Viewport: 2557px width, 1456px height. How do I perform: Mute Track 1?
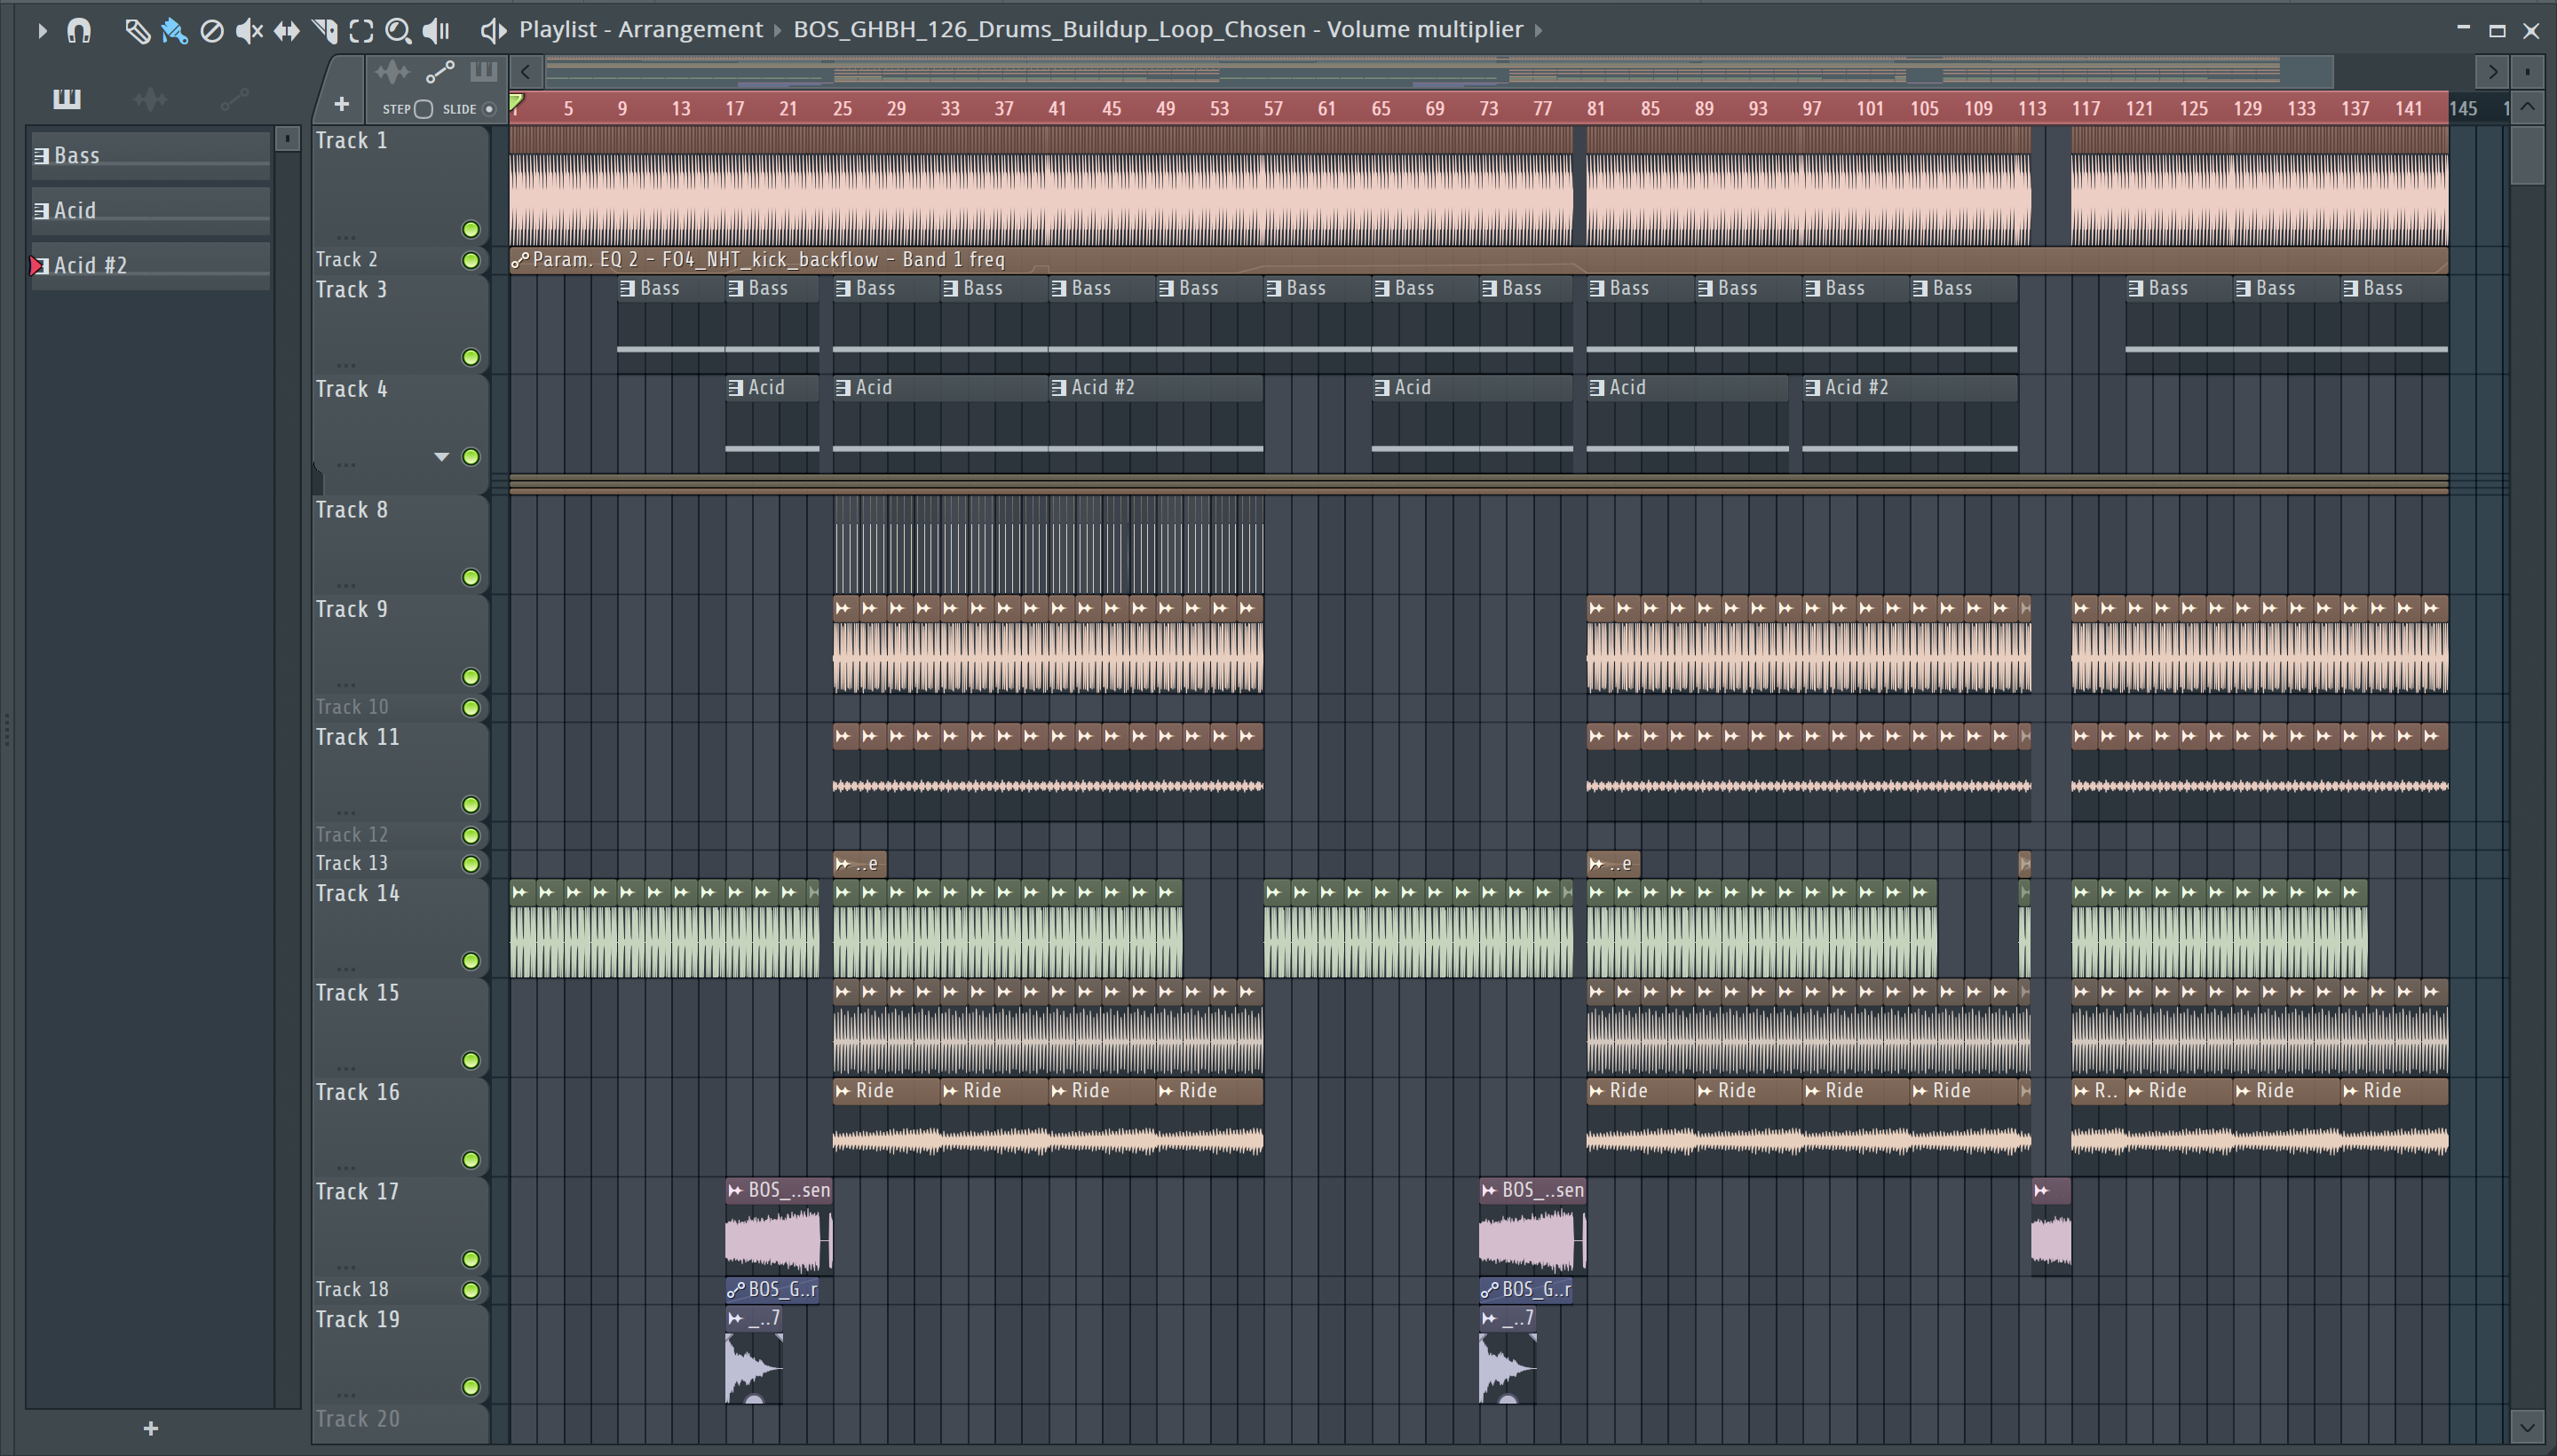pos(471,230)
